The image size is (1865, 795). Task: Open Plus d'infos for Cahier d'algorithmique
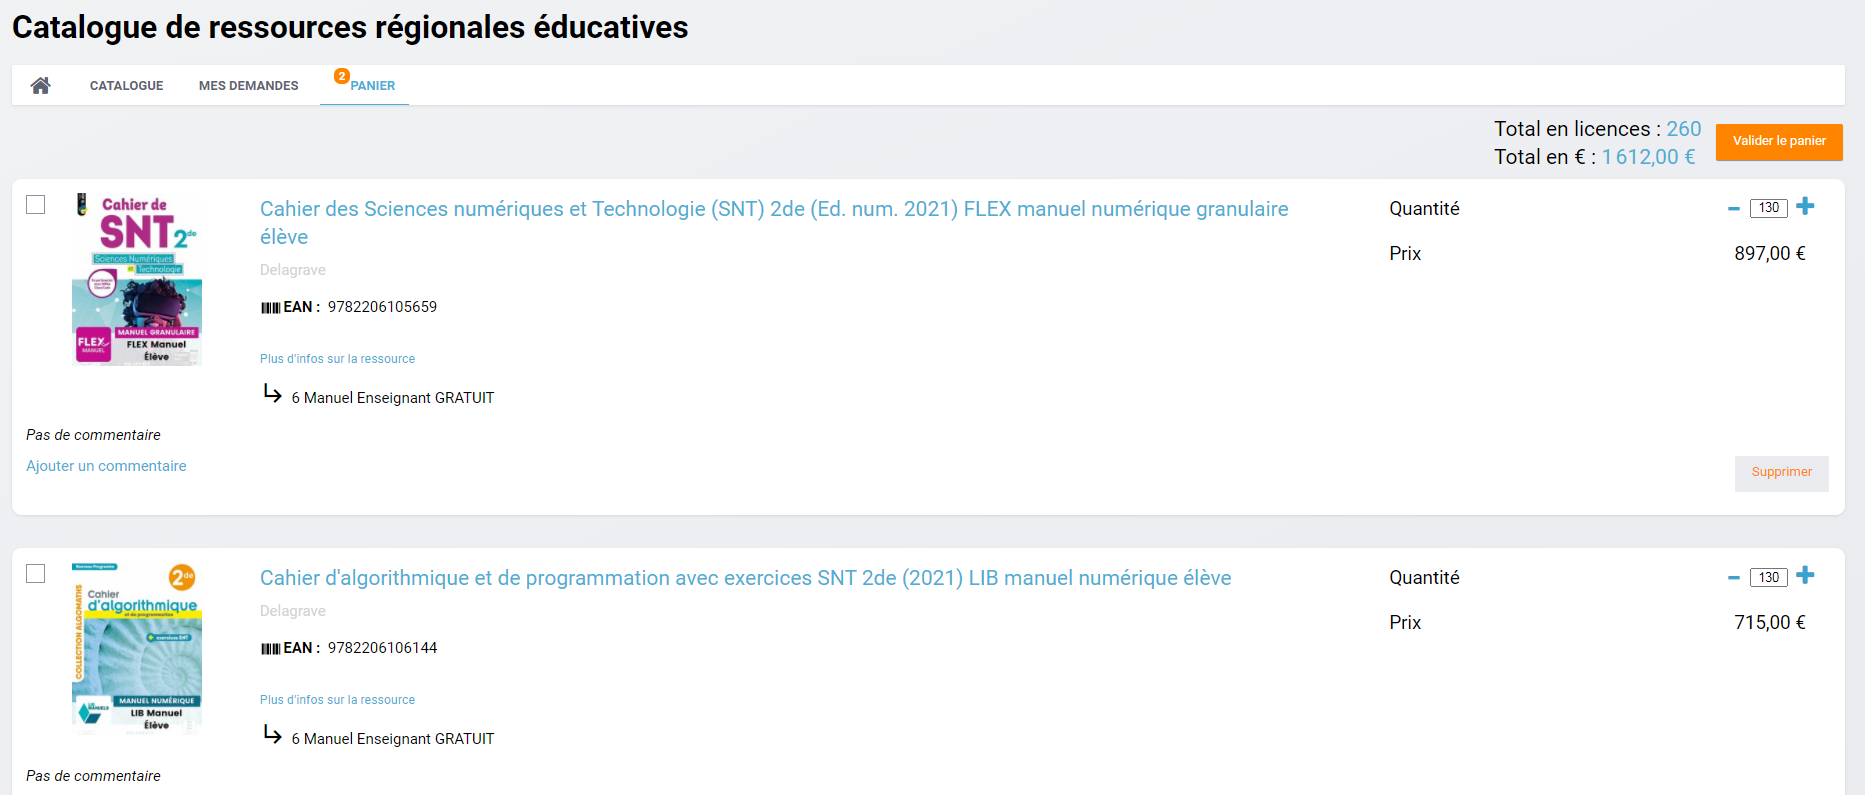point(337,700)
